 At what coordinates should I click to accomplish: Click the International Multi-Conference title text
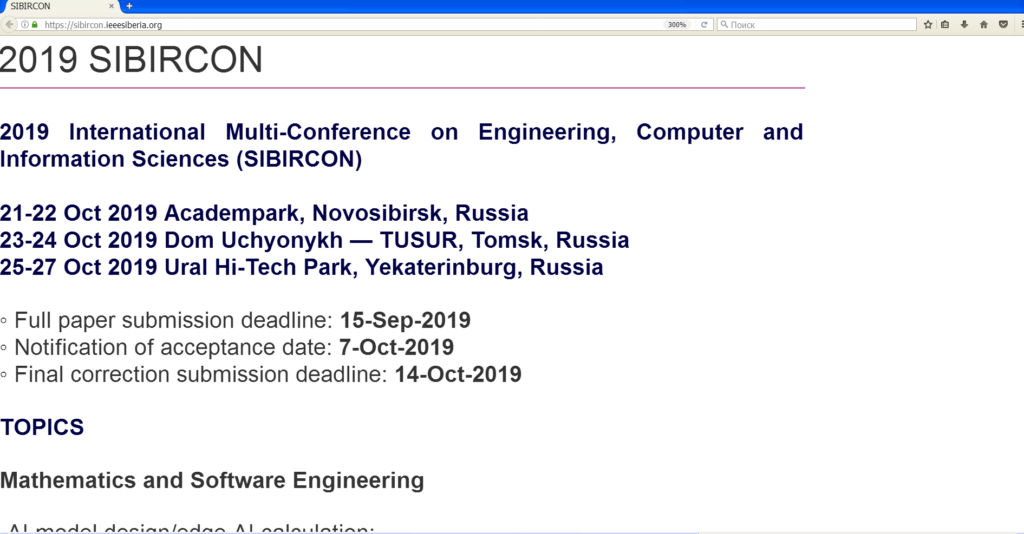point(401,146)
